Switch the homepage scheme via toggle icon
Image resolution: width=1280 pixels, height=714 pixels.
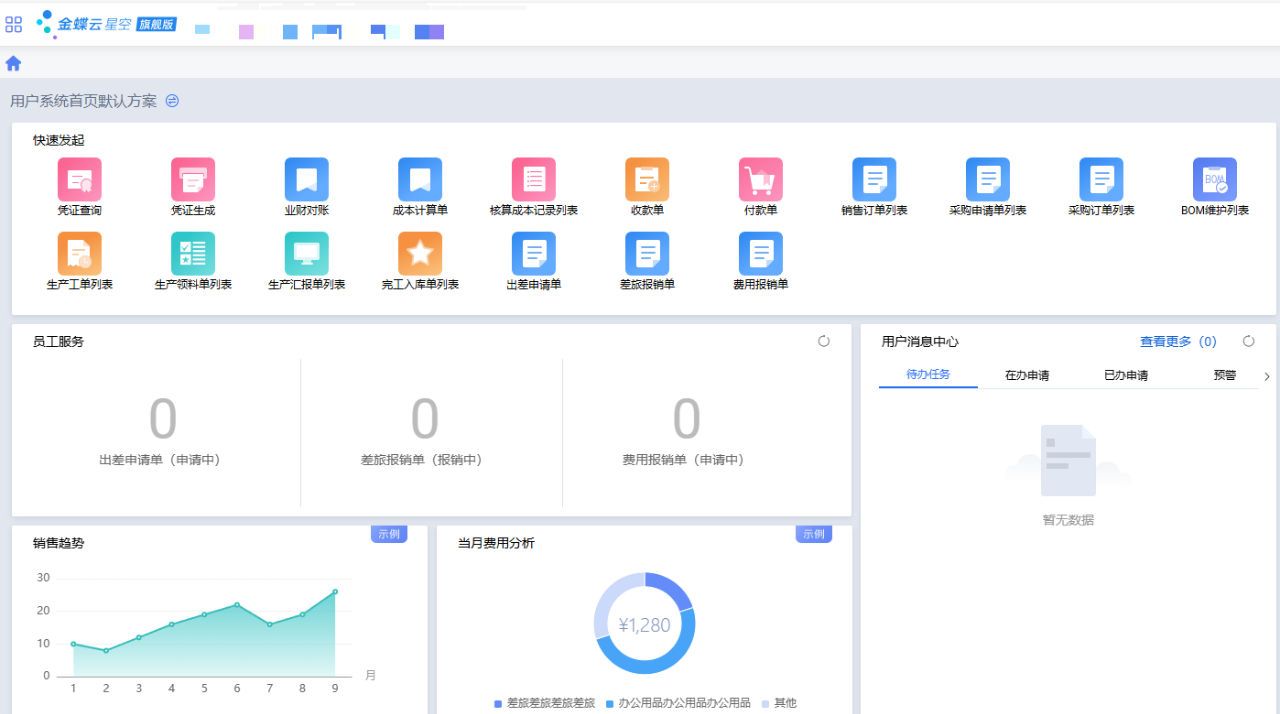pyautogui.click(x=172, y=101)
